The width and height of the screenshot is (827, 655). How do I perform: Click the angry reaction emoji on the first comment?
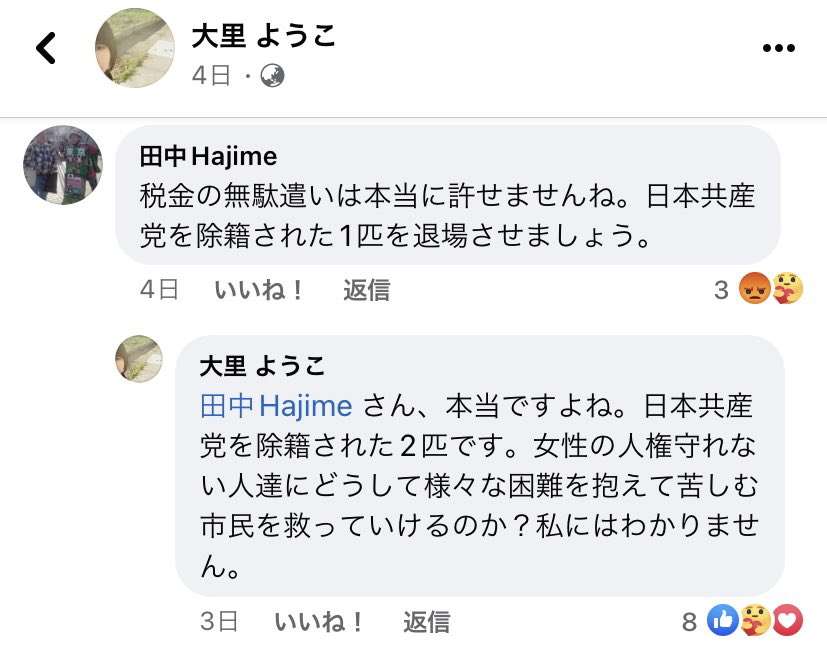(x=752, y=290)
